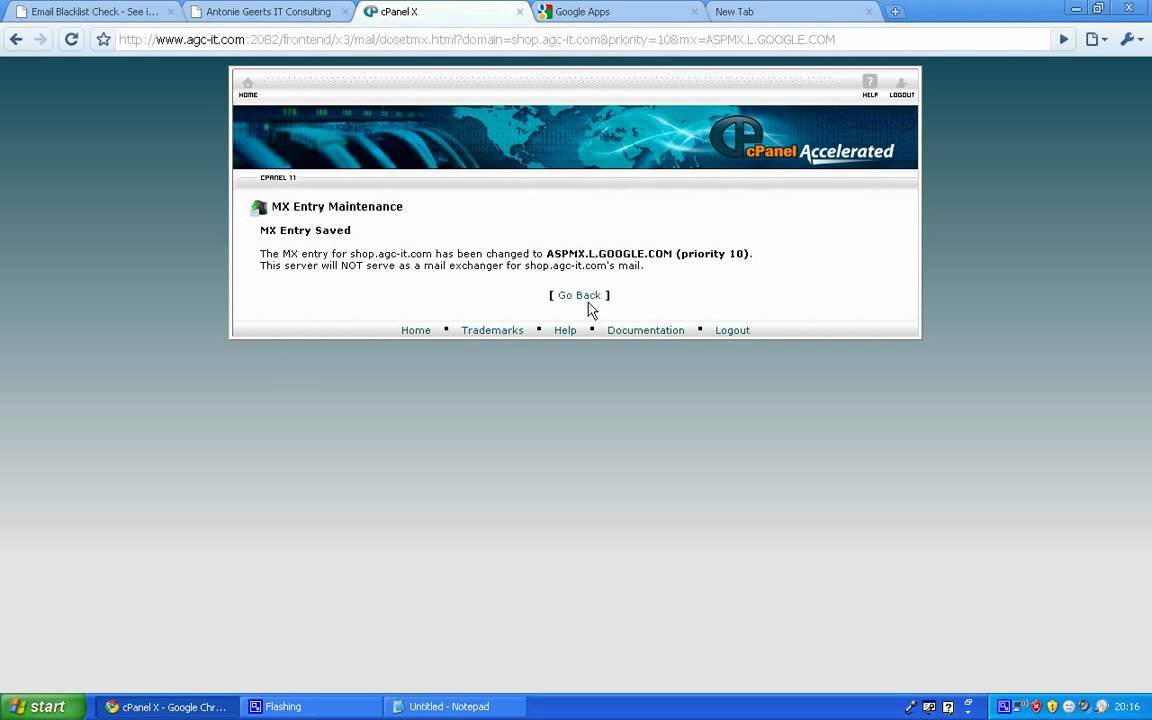Click the 'MX Entry Saved' heading text
This screenshot has width=1152, height=720.
click(x=305, y=231)
